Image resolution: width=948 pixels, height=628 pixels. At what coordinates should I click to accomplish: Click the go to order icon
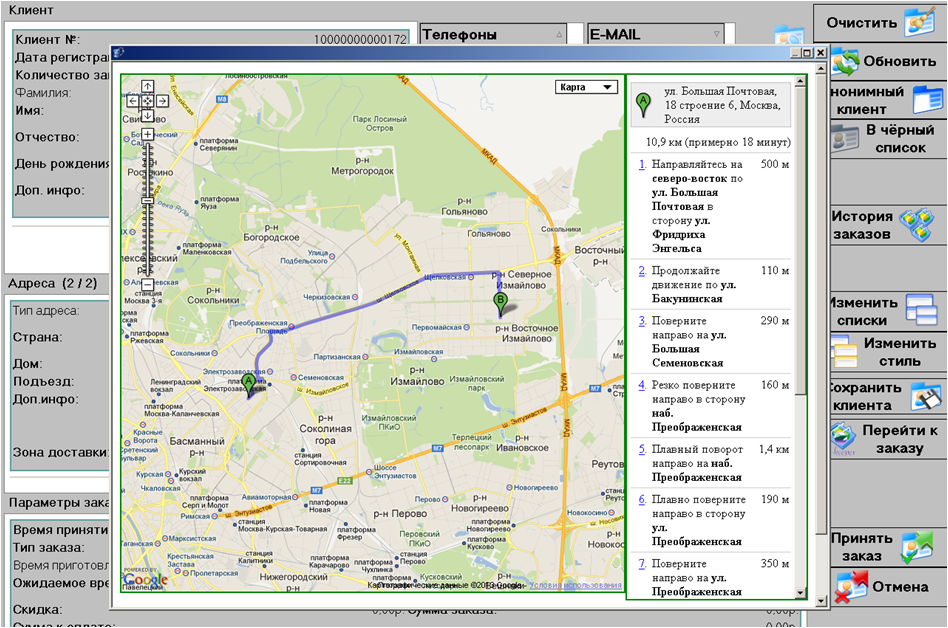pyautogui.click(x=843, y=439)
